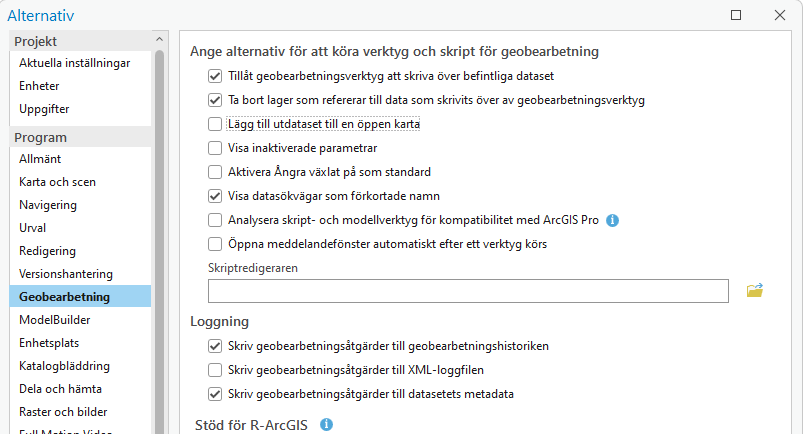Select Dela och hämta category
This screenshot has width=803, height=434.
(60, 389)
